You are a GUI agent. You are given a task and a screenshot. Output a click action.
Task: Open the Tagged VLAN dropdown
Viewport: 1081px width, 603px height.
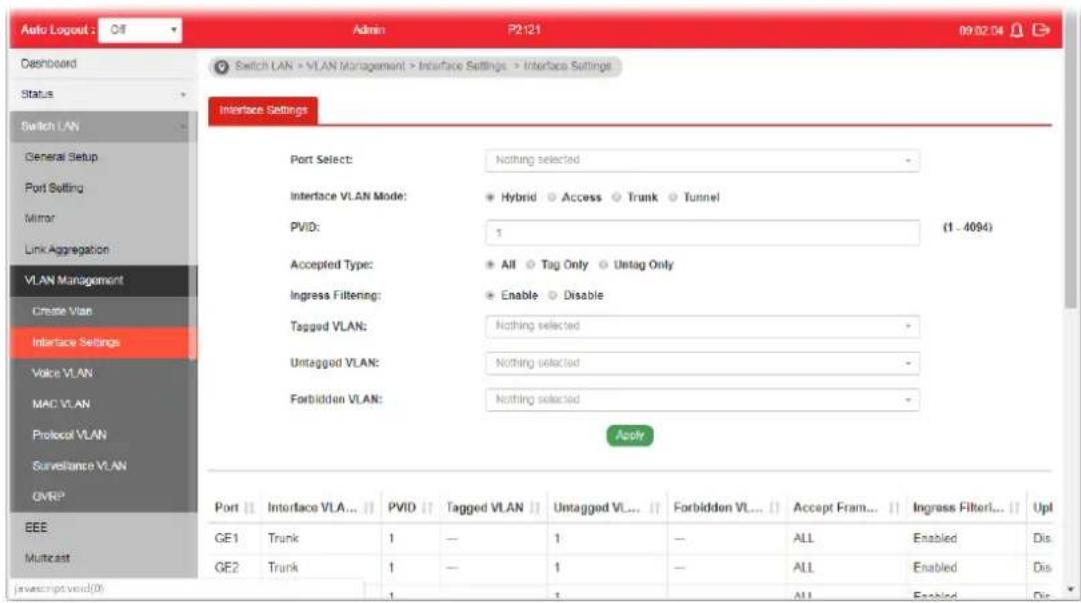702,326
